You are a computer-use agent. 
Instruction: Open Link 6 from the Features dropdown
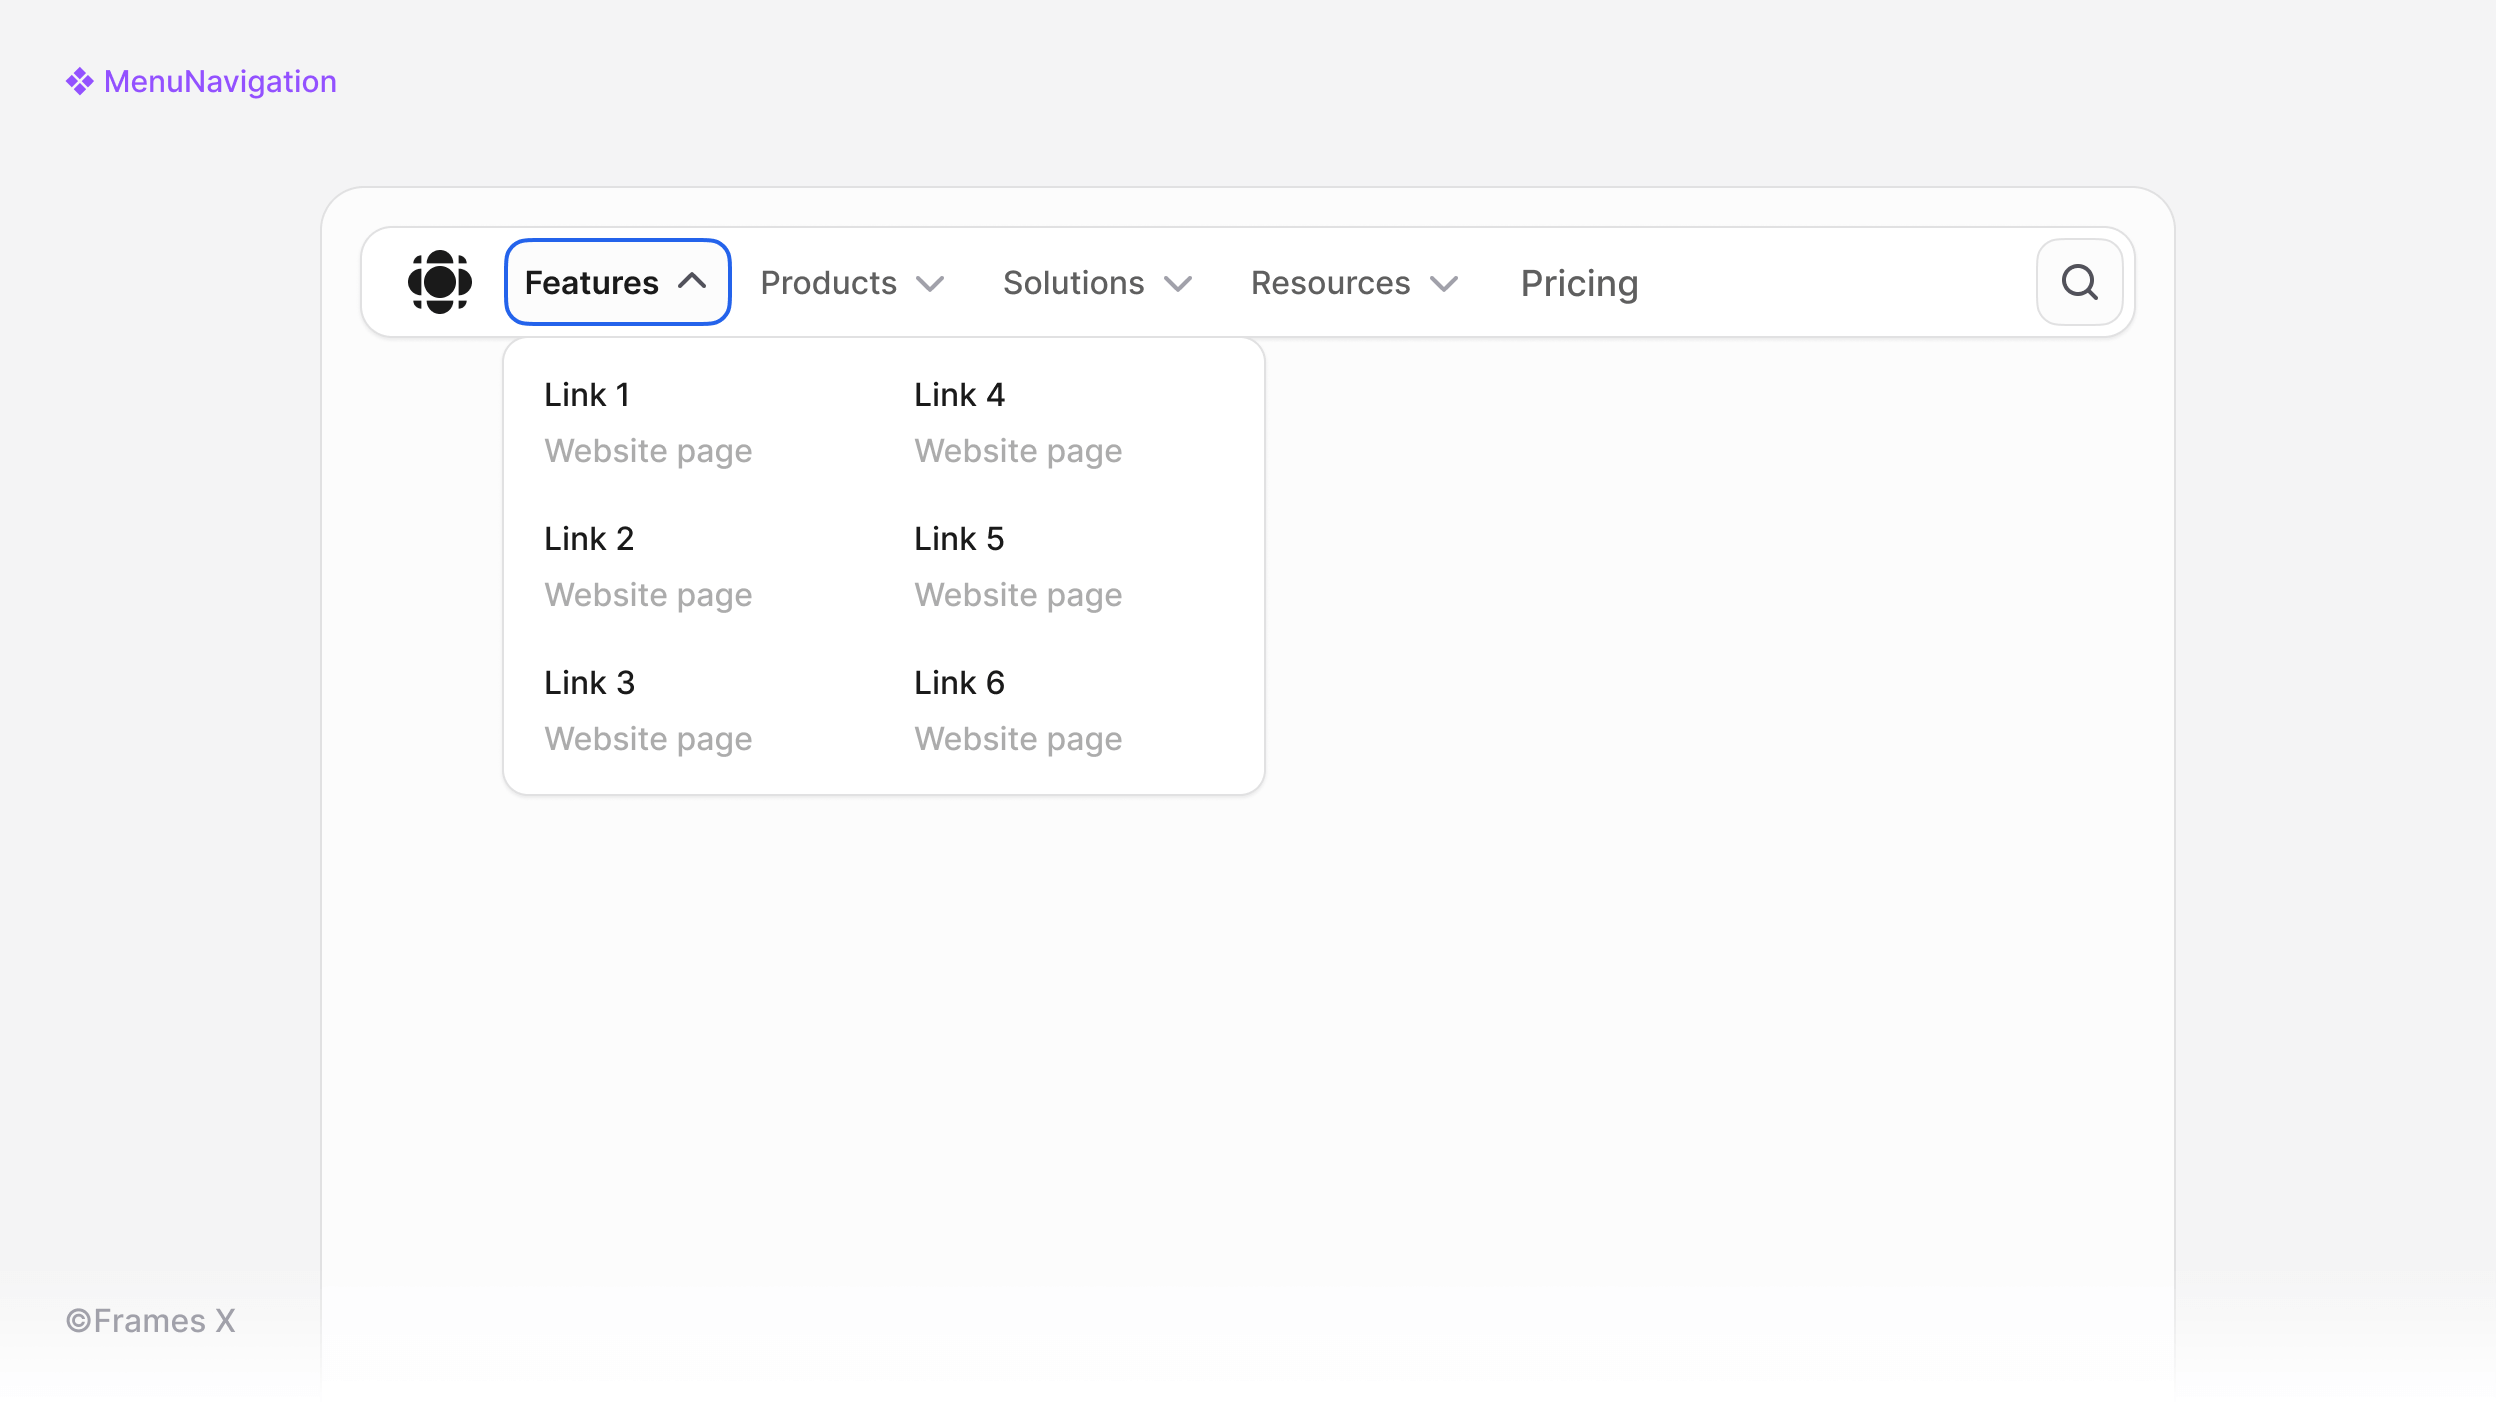click(x=958, y=682)
